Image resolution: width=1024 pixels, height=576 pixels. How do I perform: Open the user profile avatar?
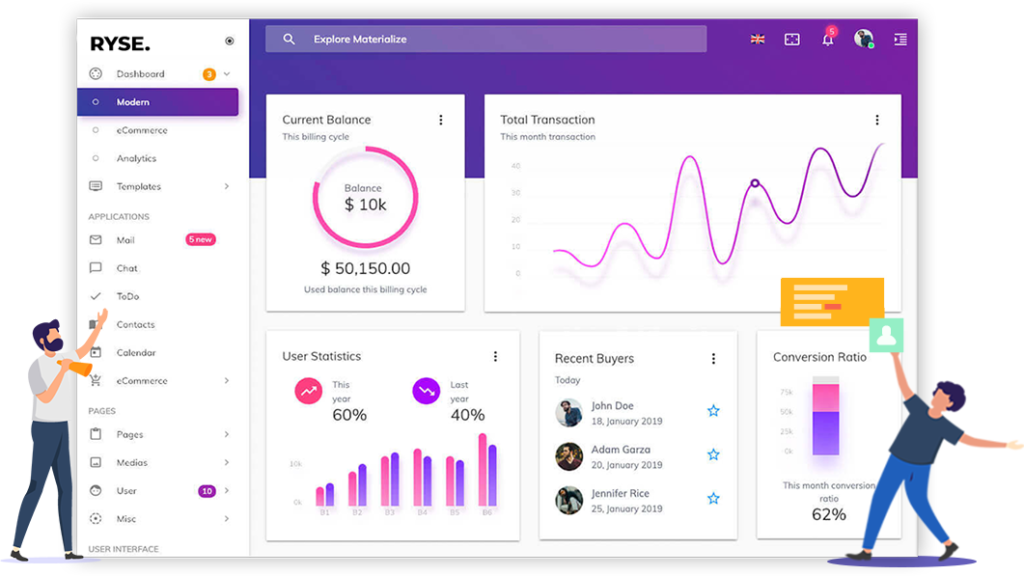coord(863,39)
